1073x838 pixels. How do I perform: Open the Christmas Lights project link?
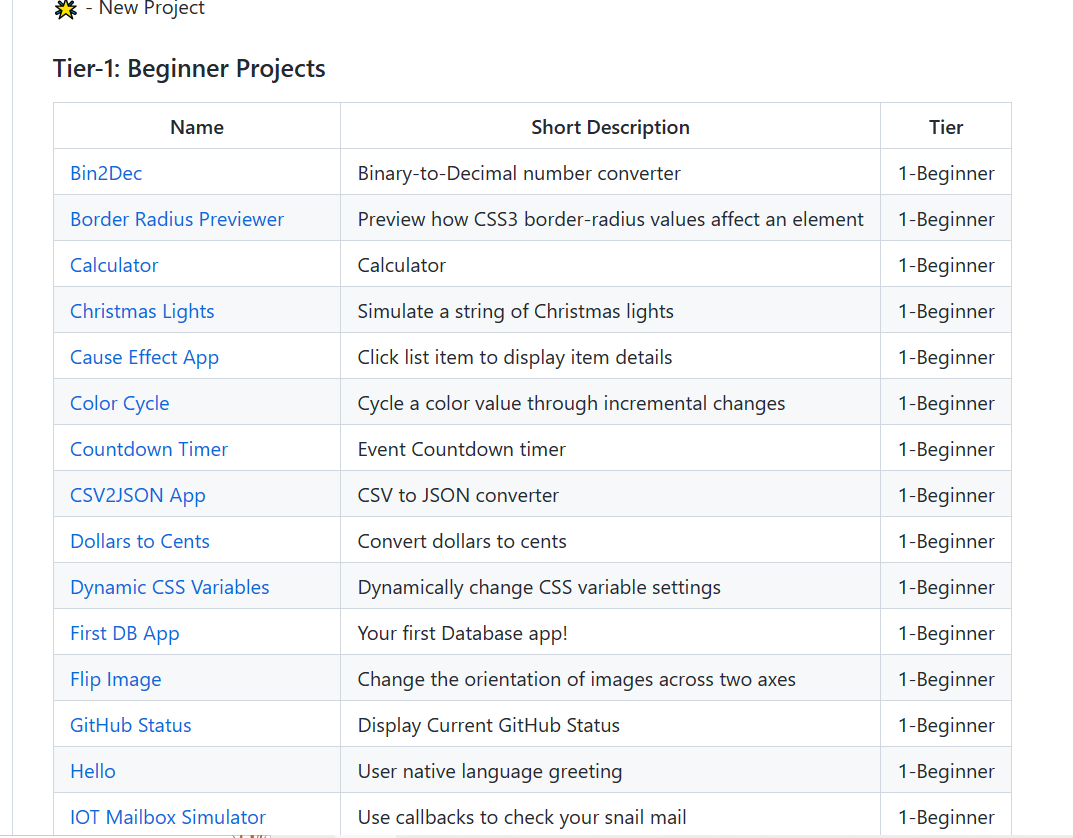pyautogui.click(x=142, y=311)
